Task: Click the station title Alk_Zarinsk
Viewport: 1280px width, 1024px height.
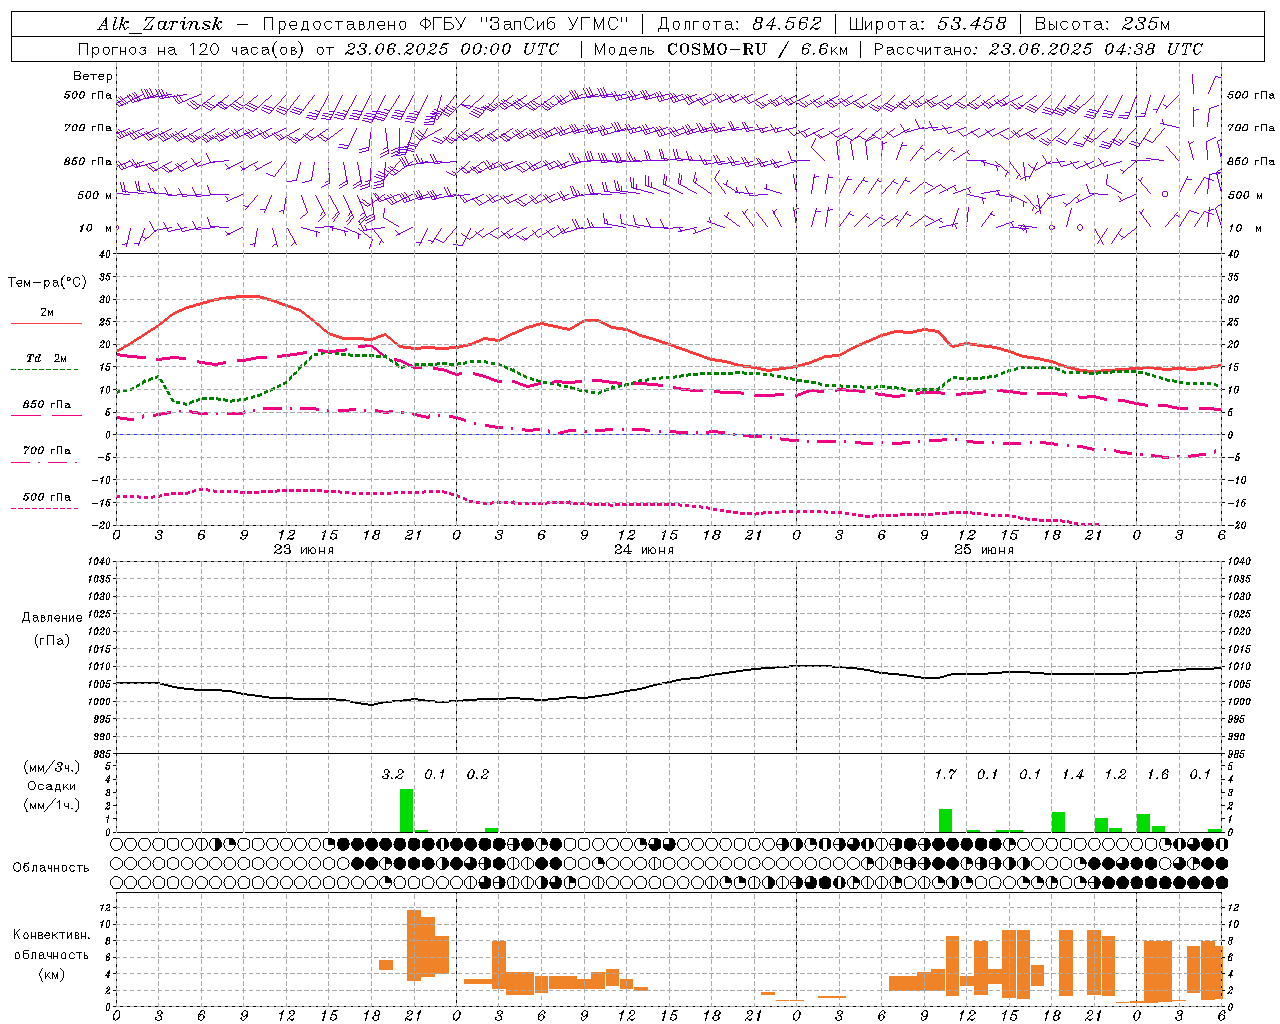Action: click(x=160, y=24)
